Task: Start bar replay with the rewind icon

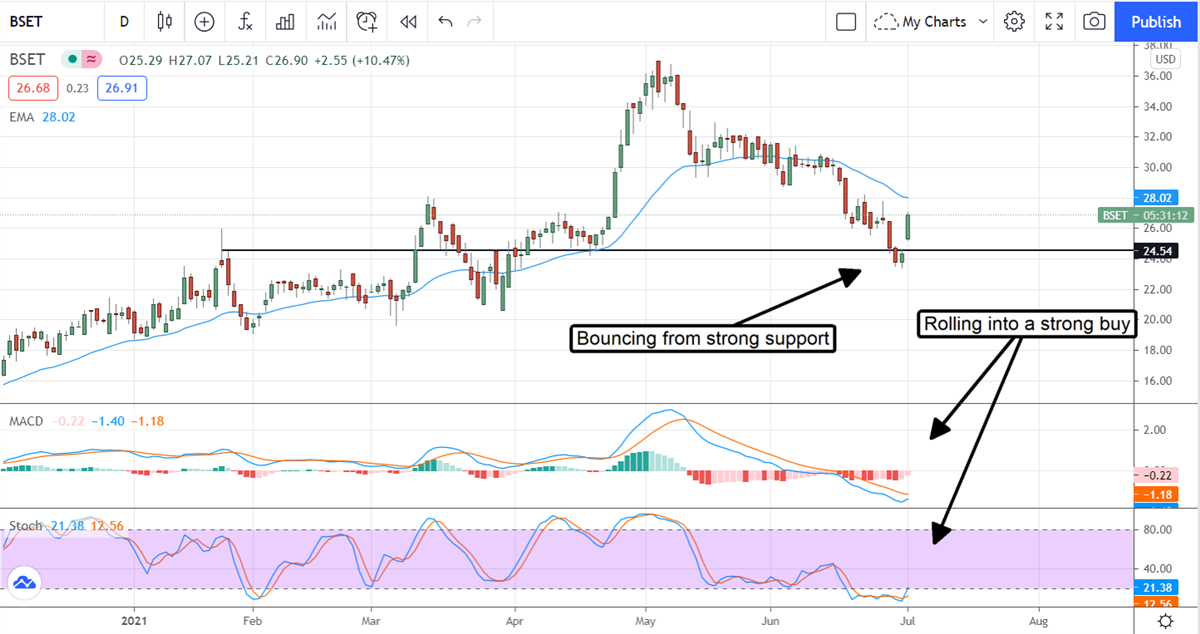Action: (x=407, y=21)
